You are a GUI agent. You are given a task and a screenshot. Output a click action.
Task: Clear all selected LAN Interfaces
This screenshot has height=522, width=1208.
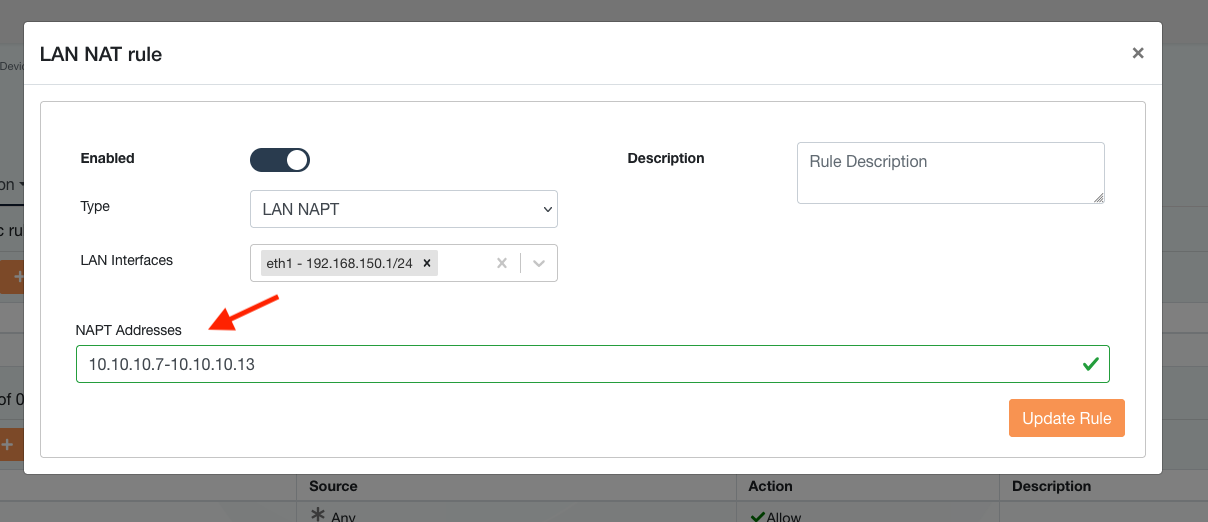click(502, 264)
